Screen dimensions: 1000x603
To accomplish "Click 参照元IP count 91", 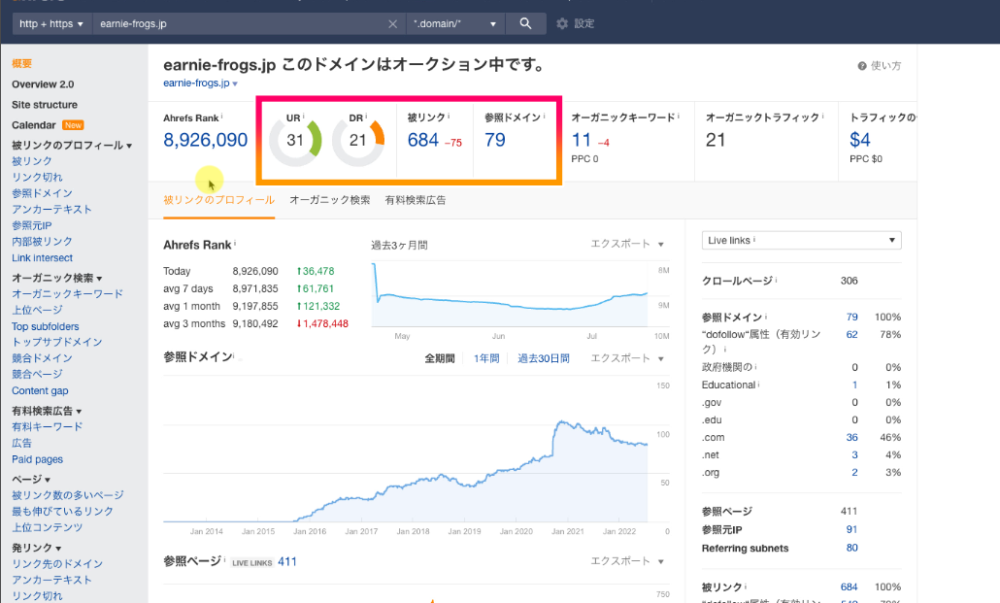I will (x=851, y=530).
